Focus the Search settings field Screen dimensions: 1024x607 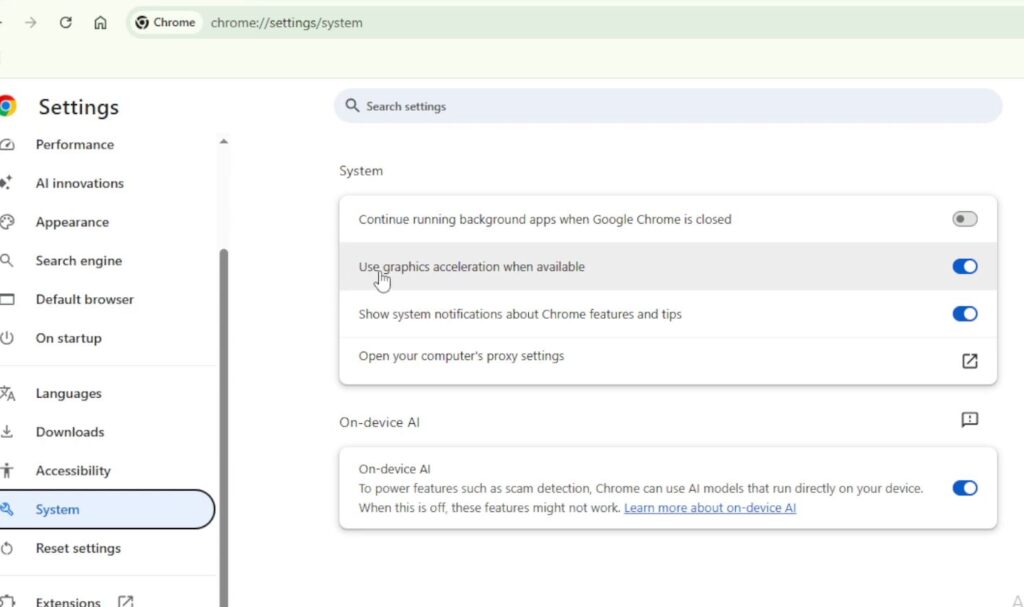coord(667,106)
